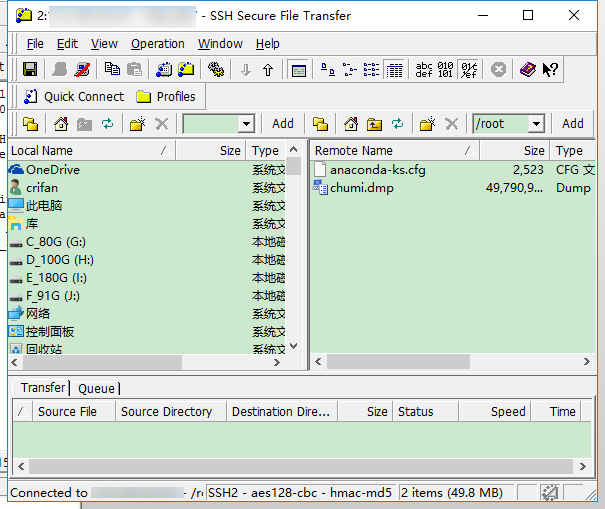
Task: Click the Connect toolbar icon
Action: [60, 70]
